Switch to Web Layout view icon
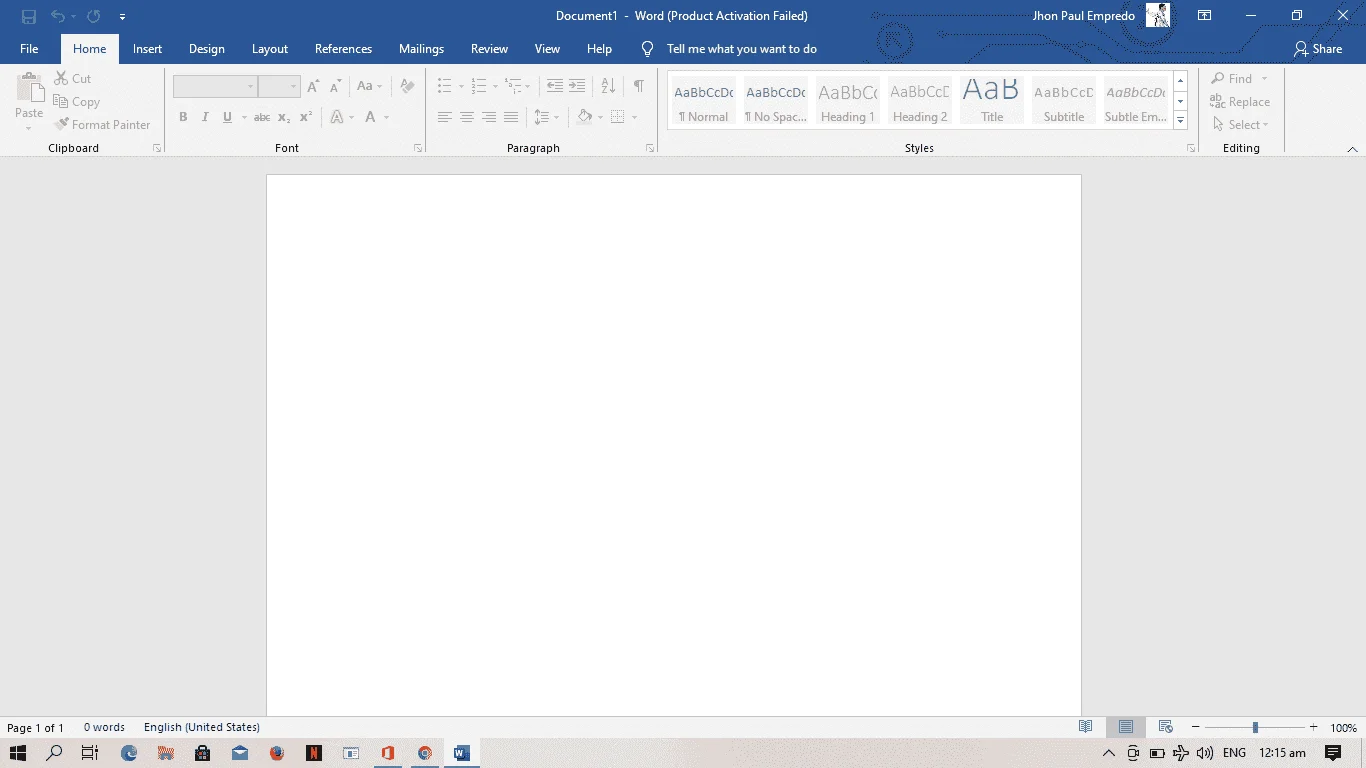Image resolution: width=1366 pixels, height=768 pixels. (x=1165, y=727)
